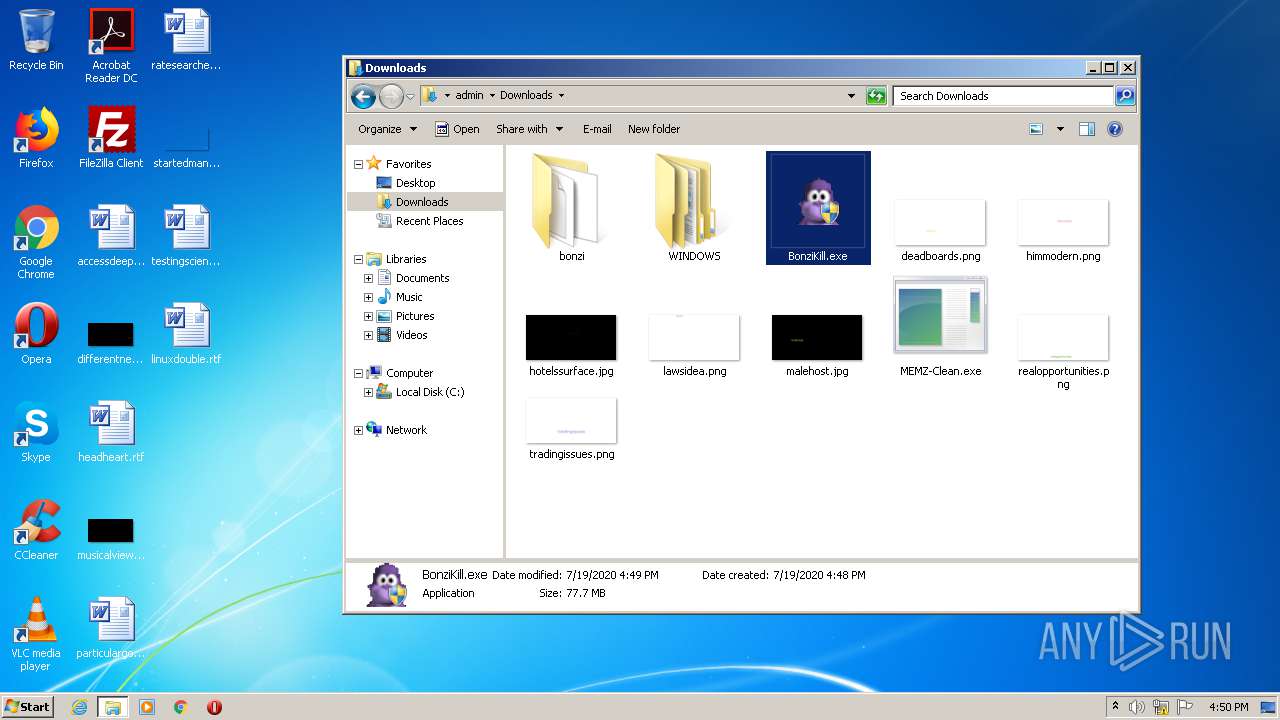Viewport: 1280px width, 720px height.
Task: Select the hotelssurface.jpg thumbnail
Action: click(571, 337)
